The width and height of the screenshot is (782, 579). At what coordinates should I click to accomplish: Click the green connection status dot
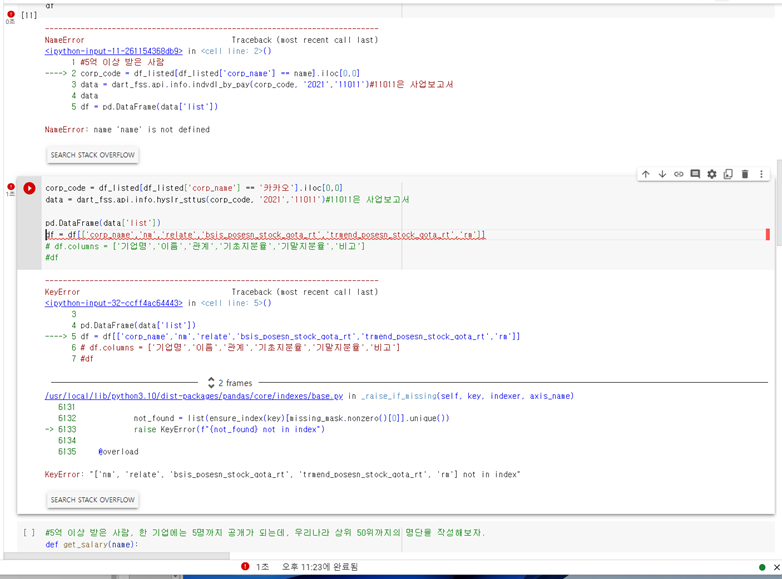point(762,567)
